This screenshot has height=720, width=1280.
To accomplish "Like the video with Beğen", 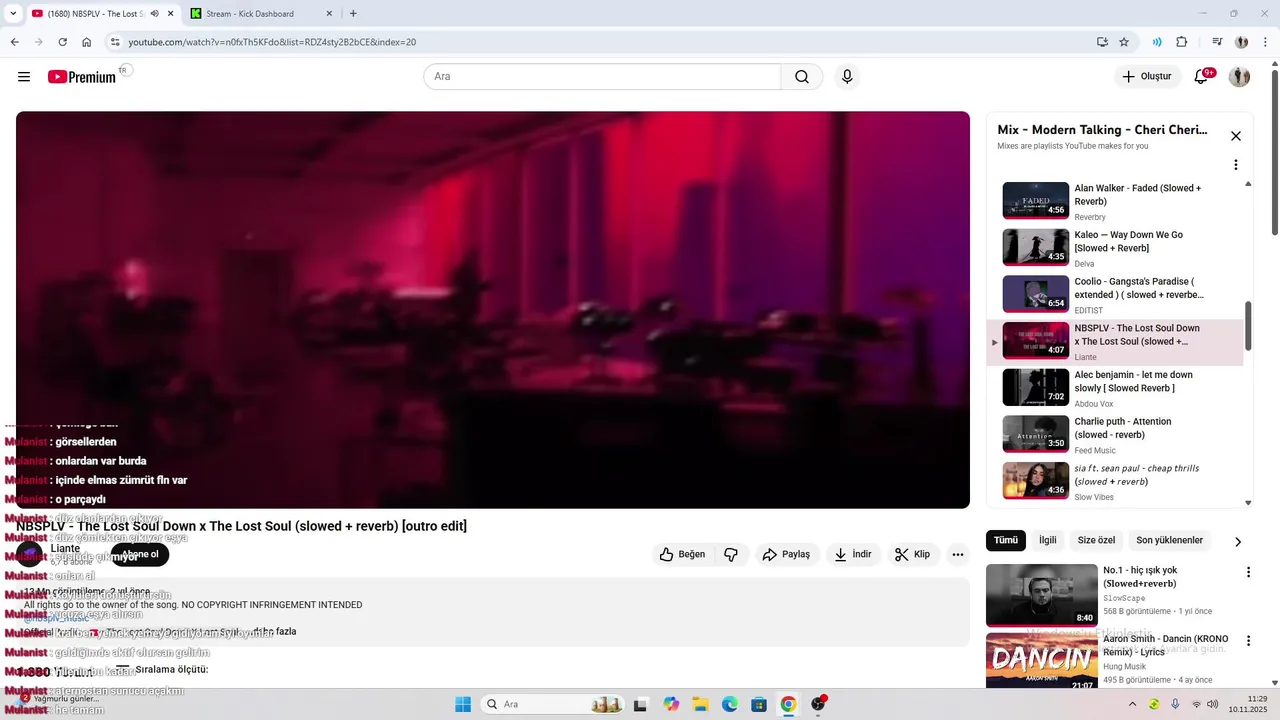I will (682, 554).
